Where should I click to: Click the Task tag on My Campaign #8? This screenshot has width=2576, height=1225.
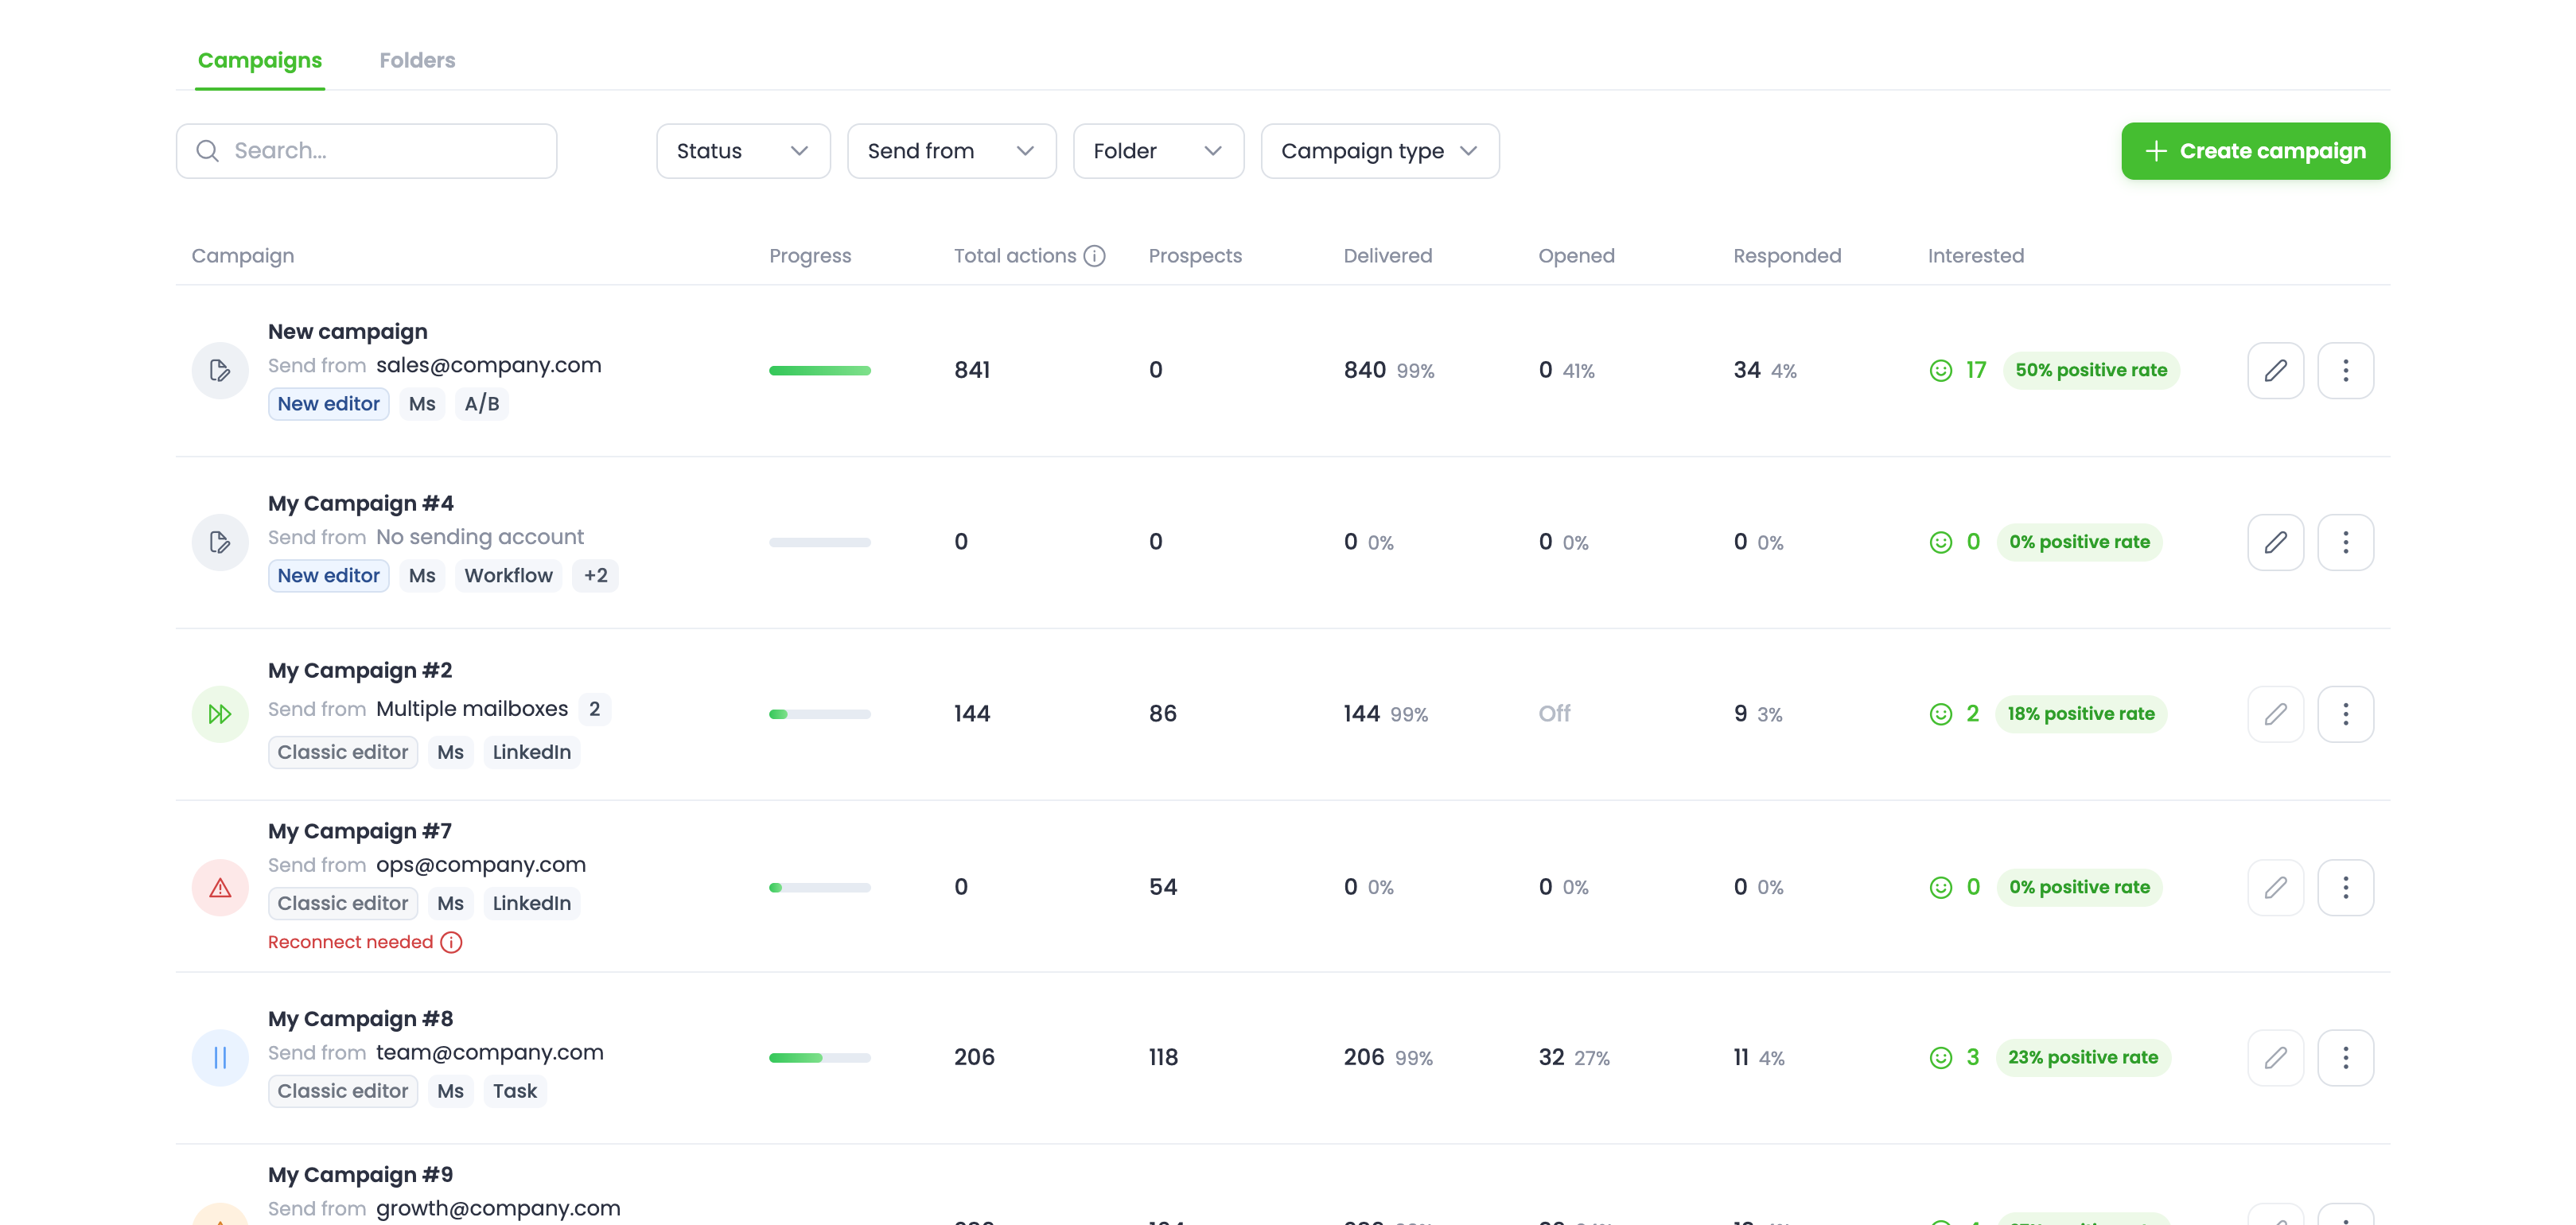tap(514, 1091)
